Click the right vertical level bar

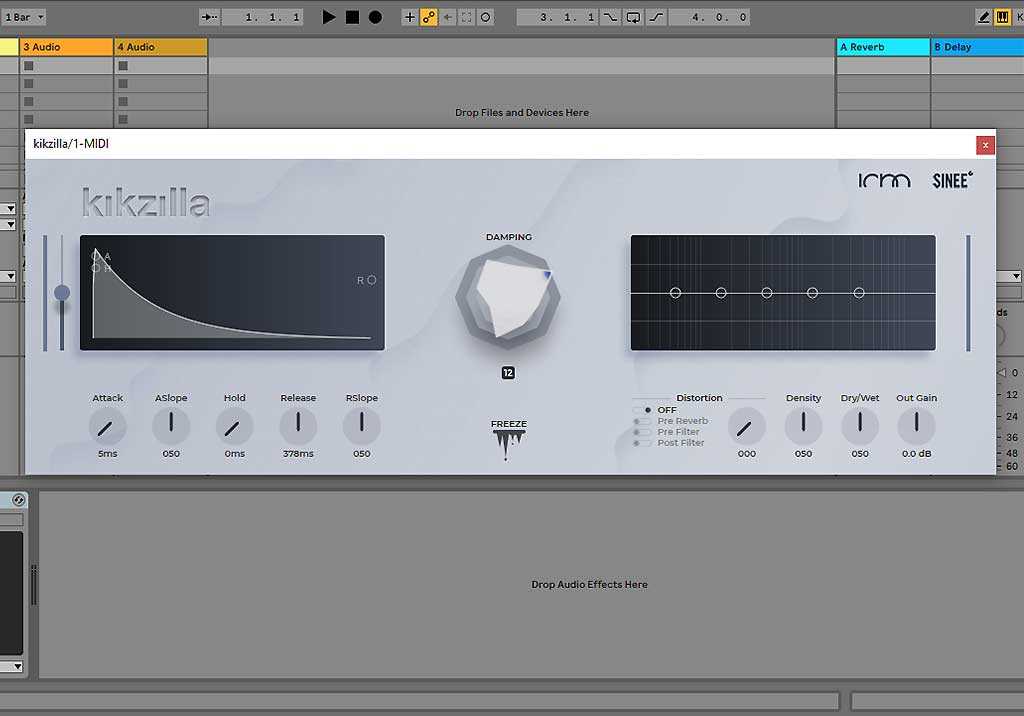point(968,293)
